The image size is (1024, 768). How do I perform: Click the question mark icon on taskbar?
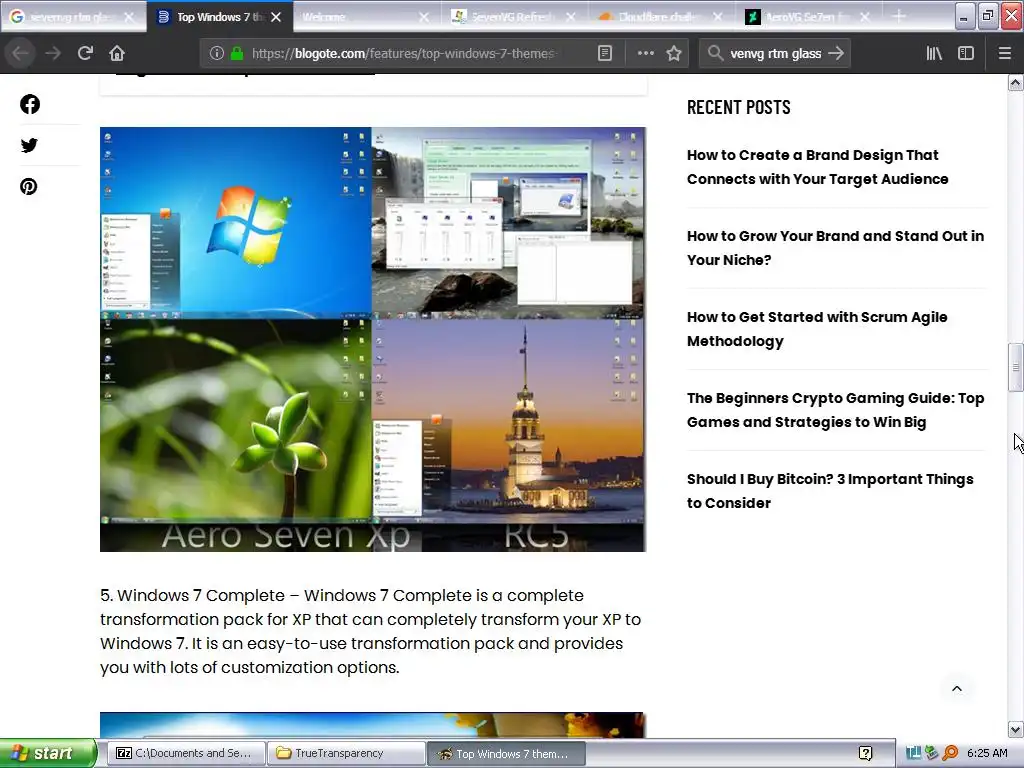pos(865,754)
